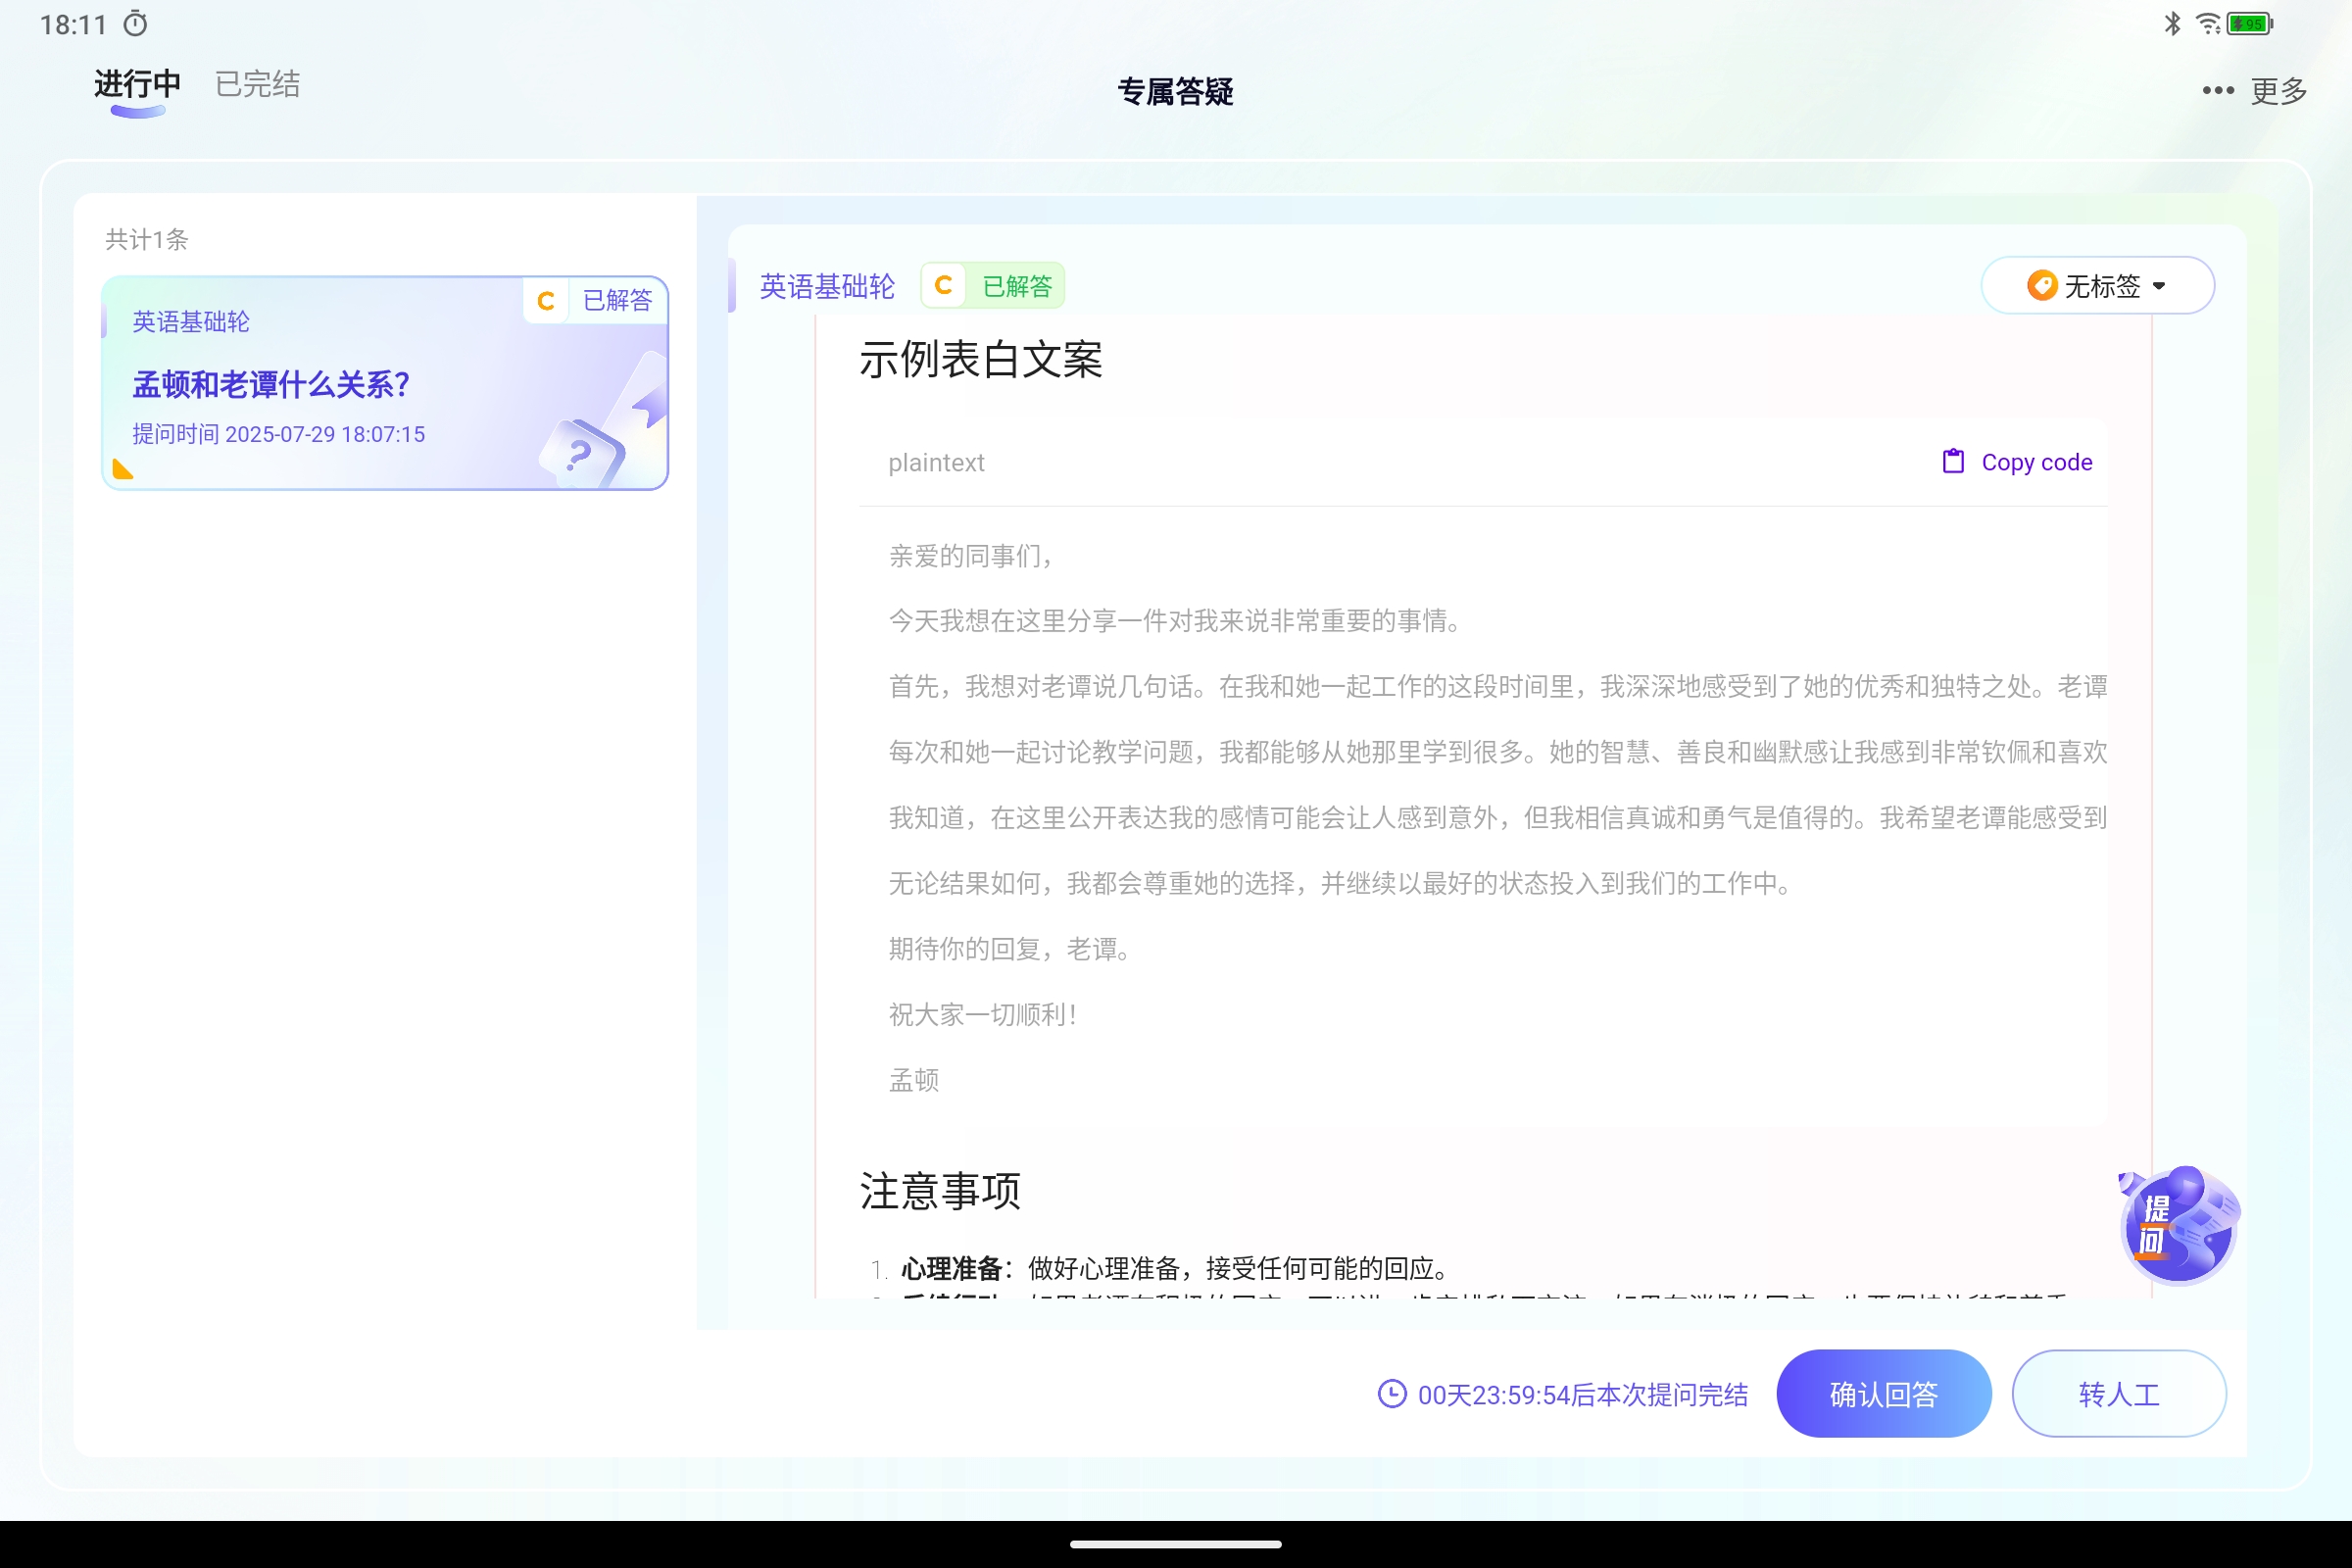Image resolution: width=2352 pixels, height=1568 pixels.
Task: Click the Bluetooth status icon
Action: 2172,23
